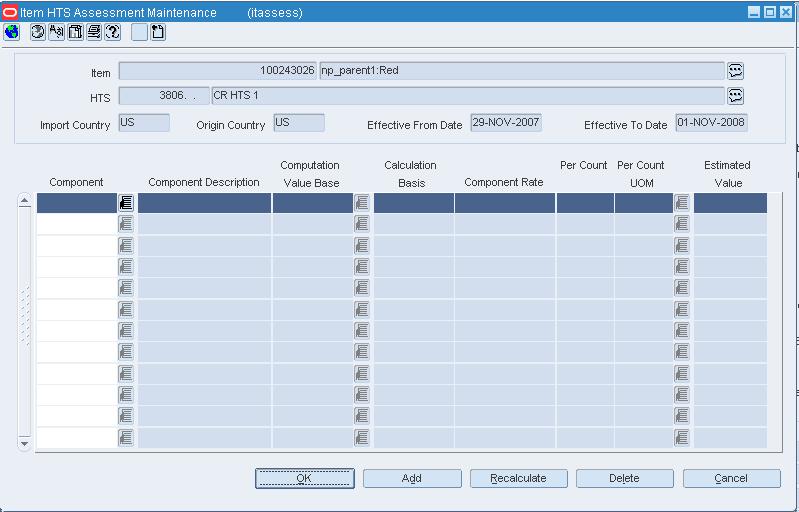799x512 pixels.
Task: Click the question mark help icon
Action: tap(113, 32)
